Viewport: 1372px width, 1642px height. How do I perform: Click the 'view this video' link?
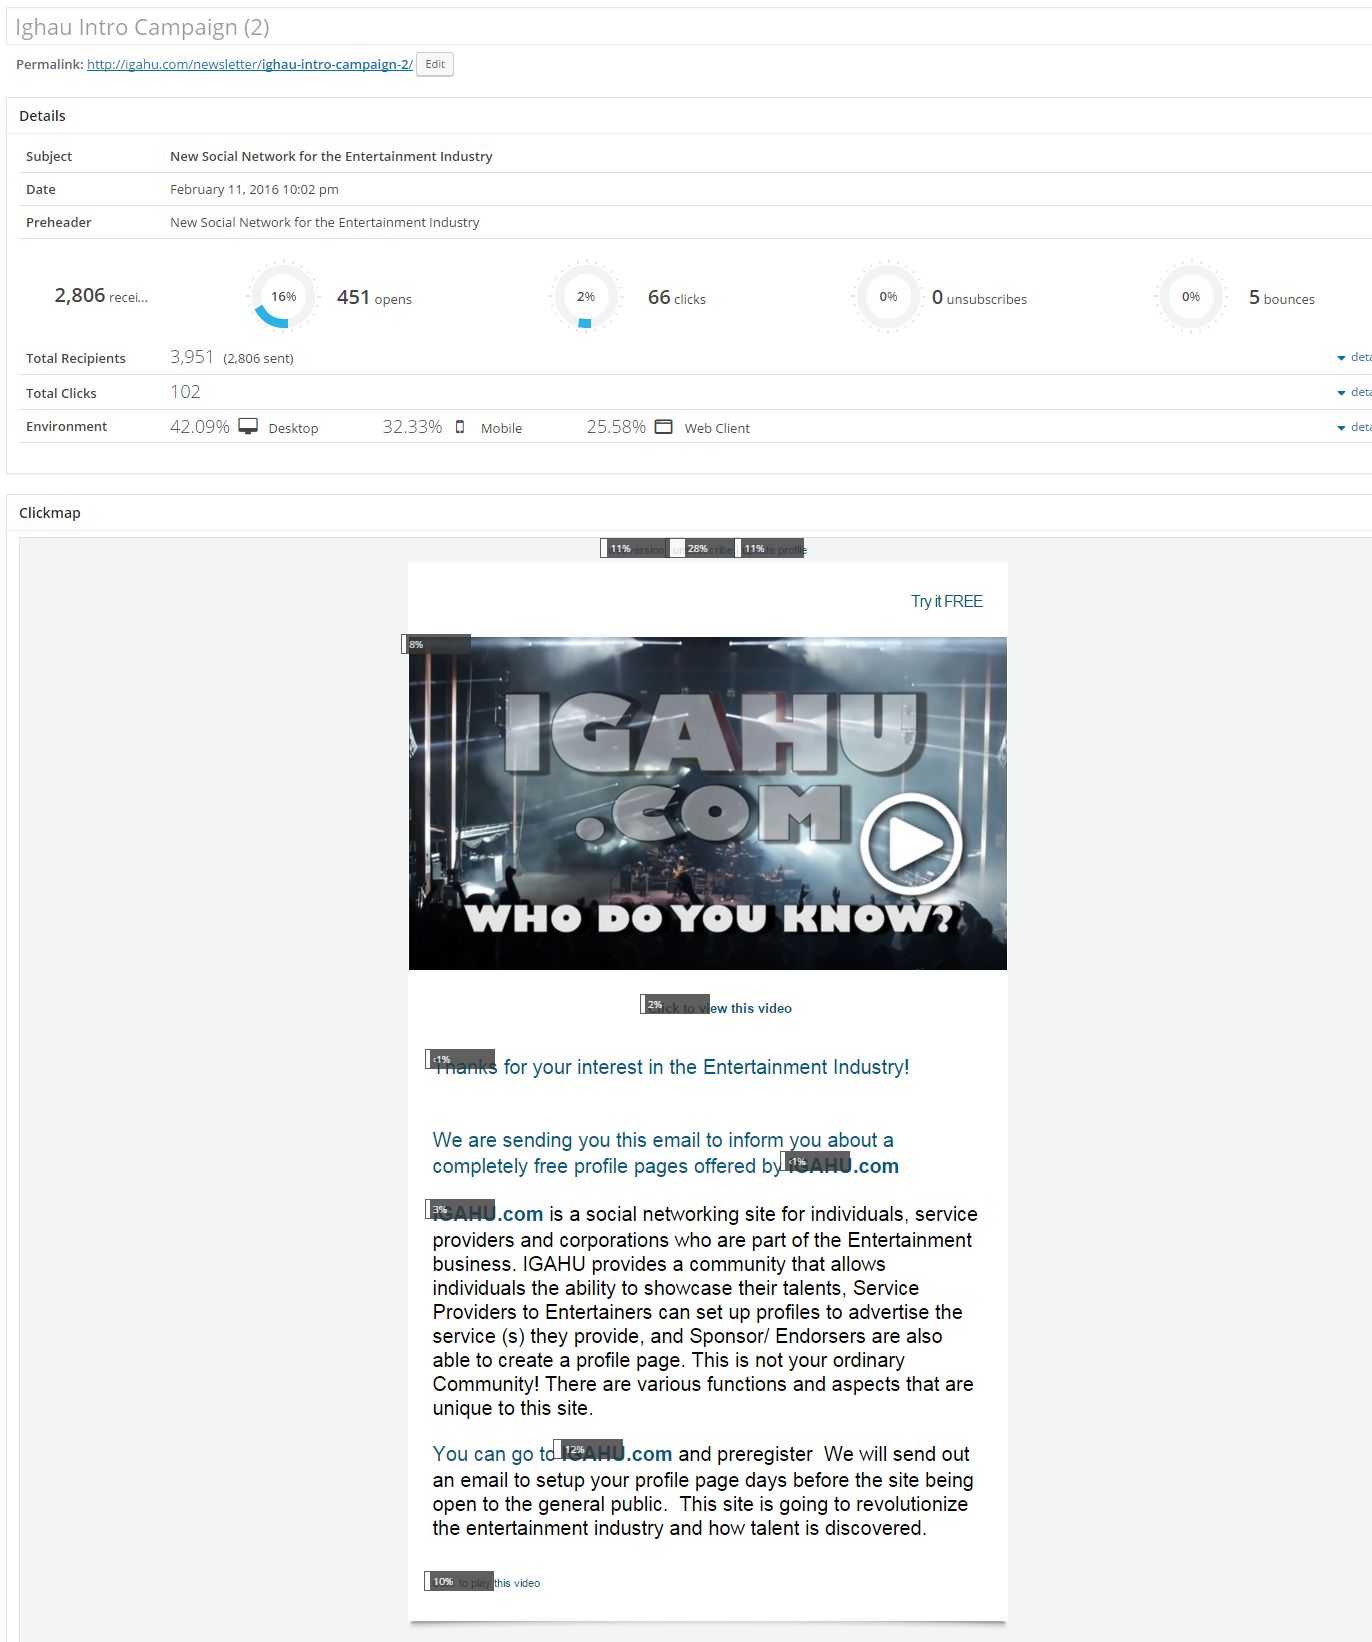click(719, 1008)
